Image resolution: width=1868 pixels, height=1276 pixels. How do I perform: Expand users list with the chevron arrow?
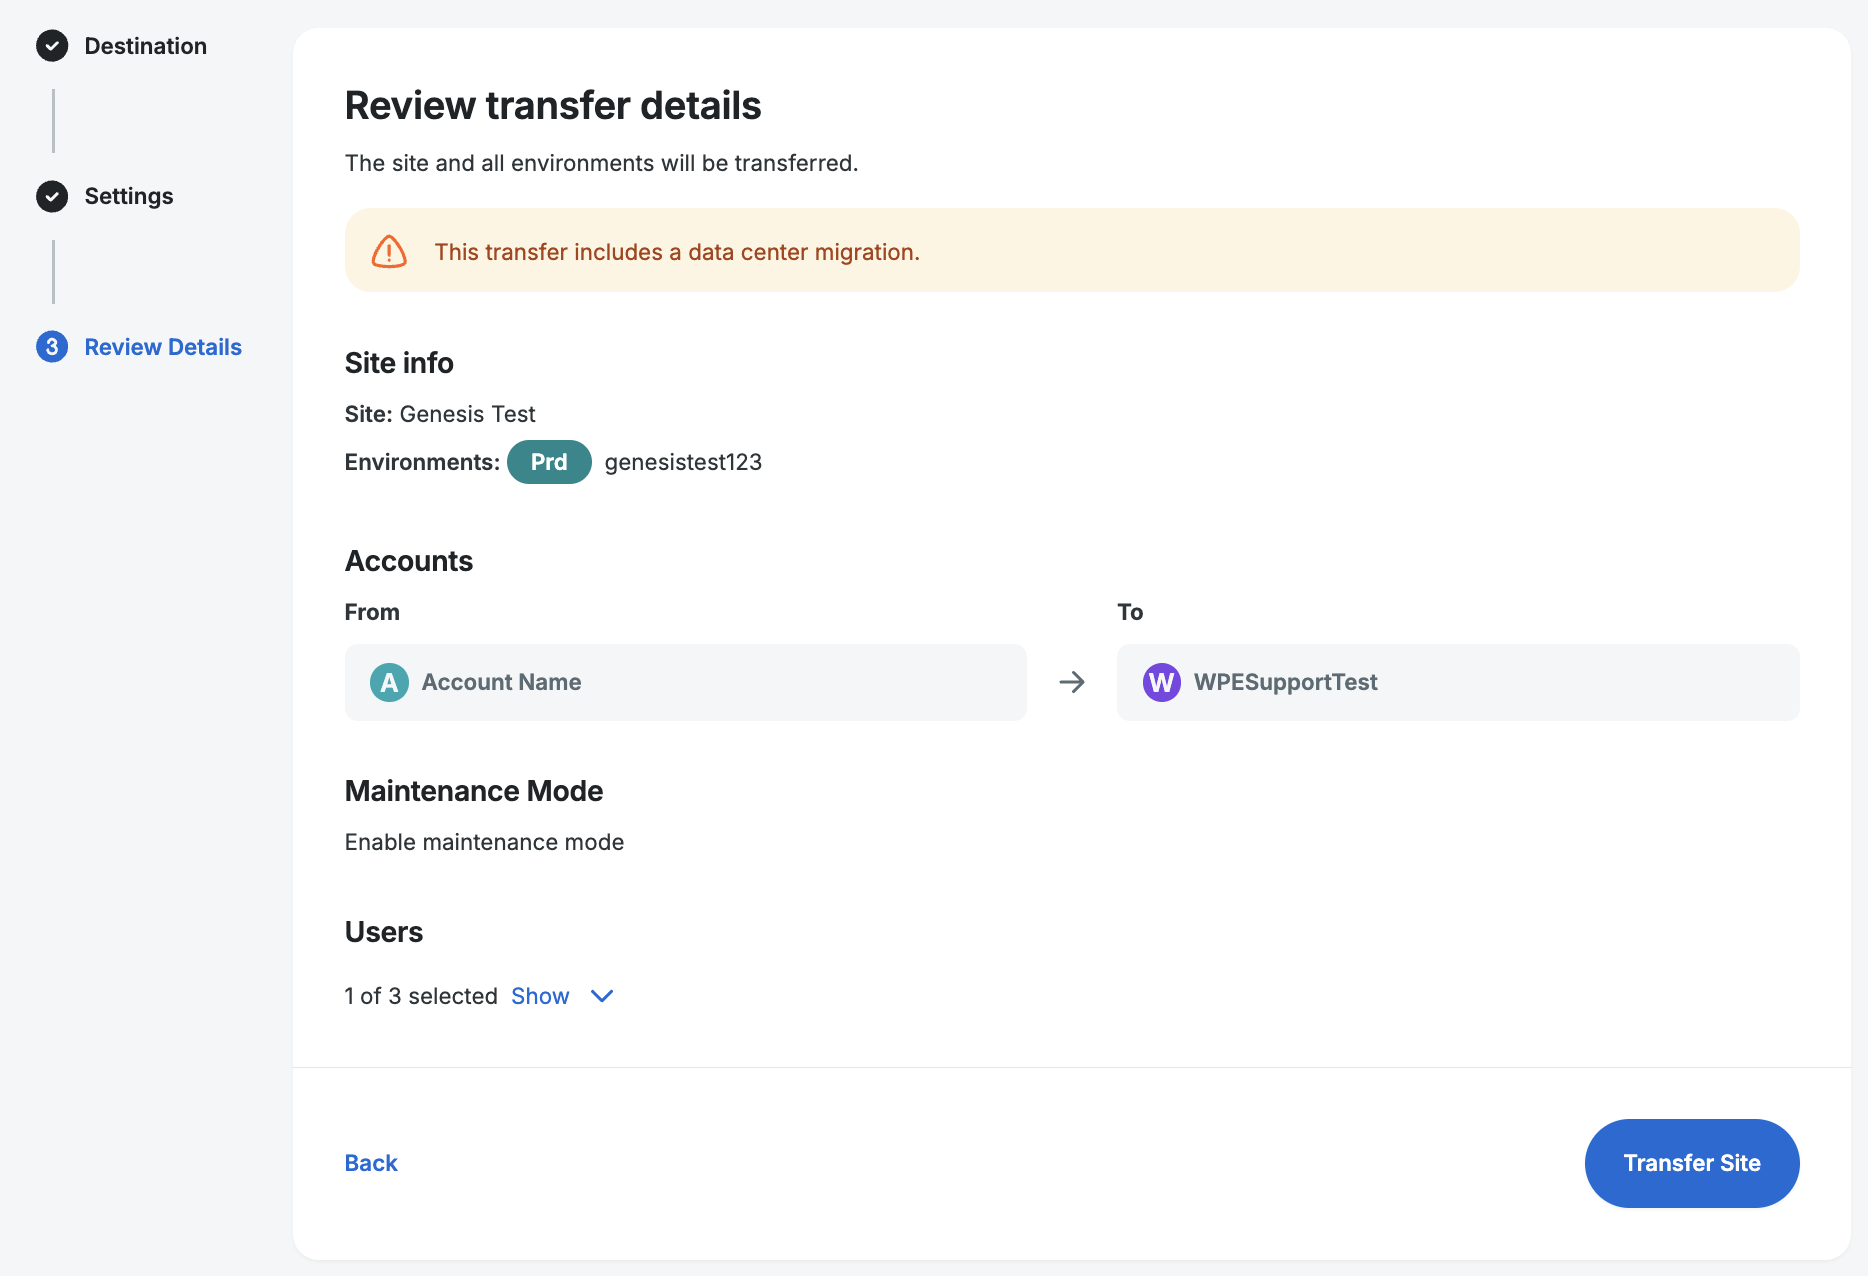click(x=602, y=996)
